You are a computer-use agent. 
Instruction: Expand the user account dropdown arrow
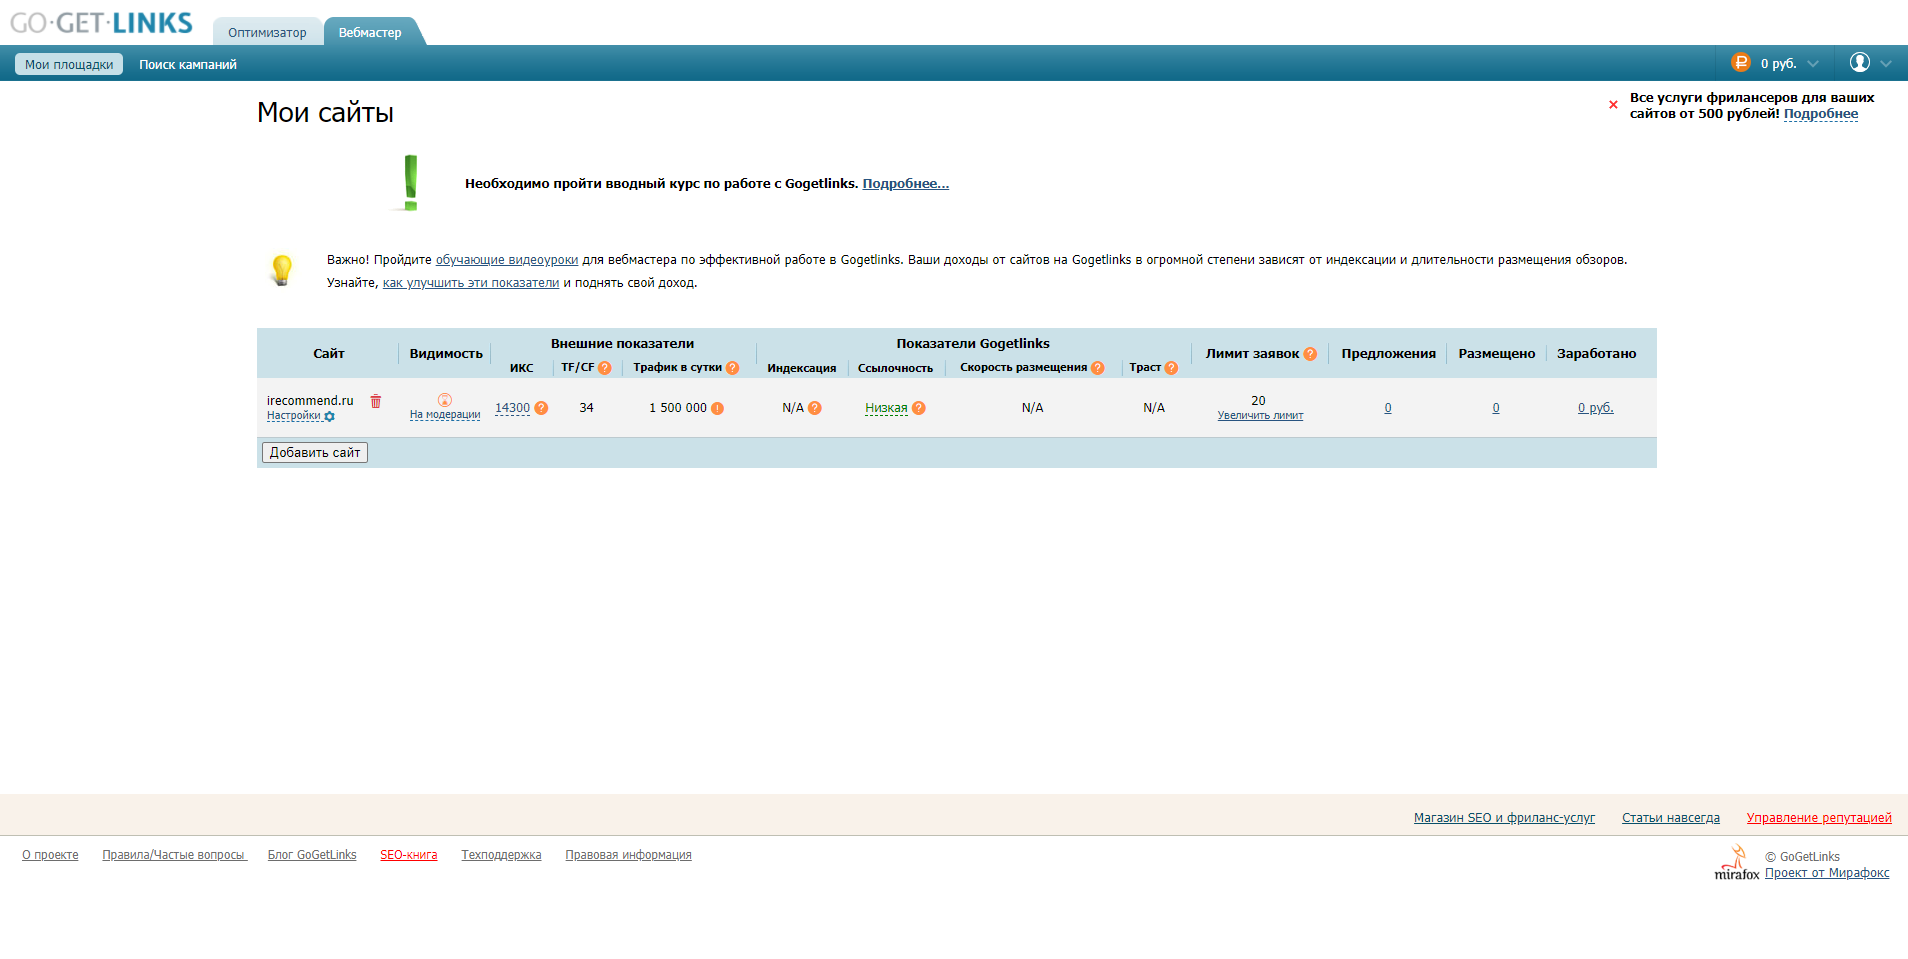pos(1886,64)
